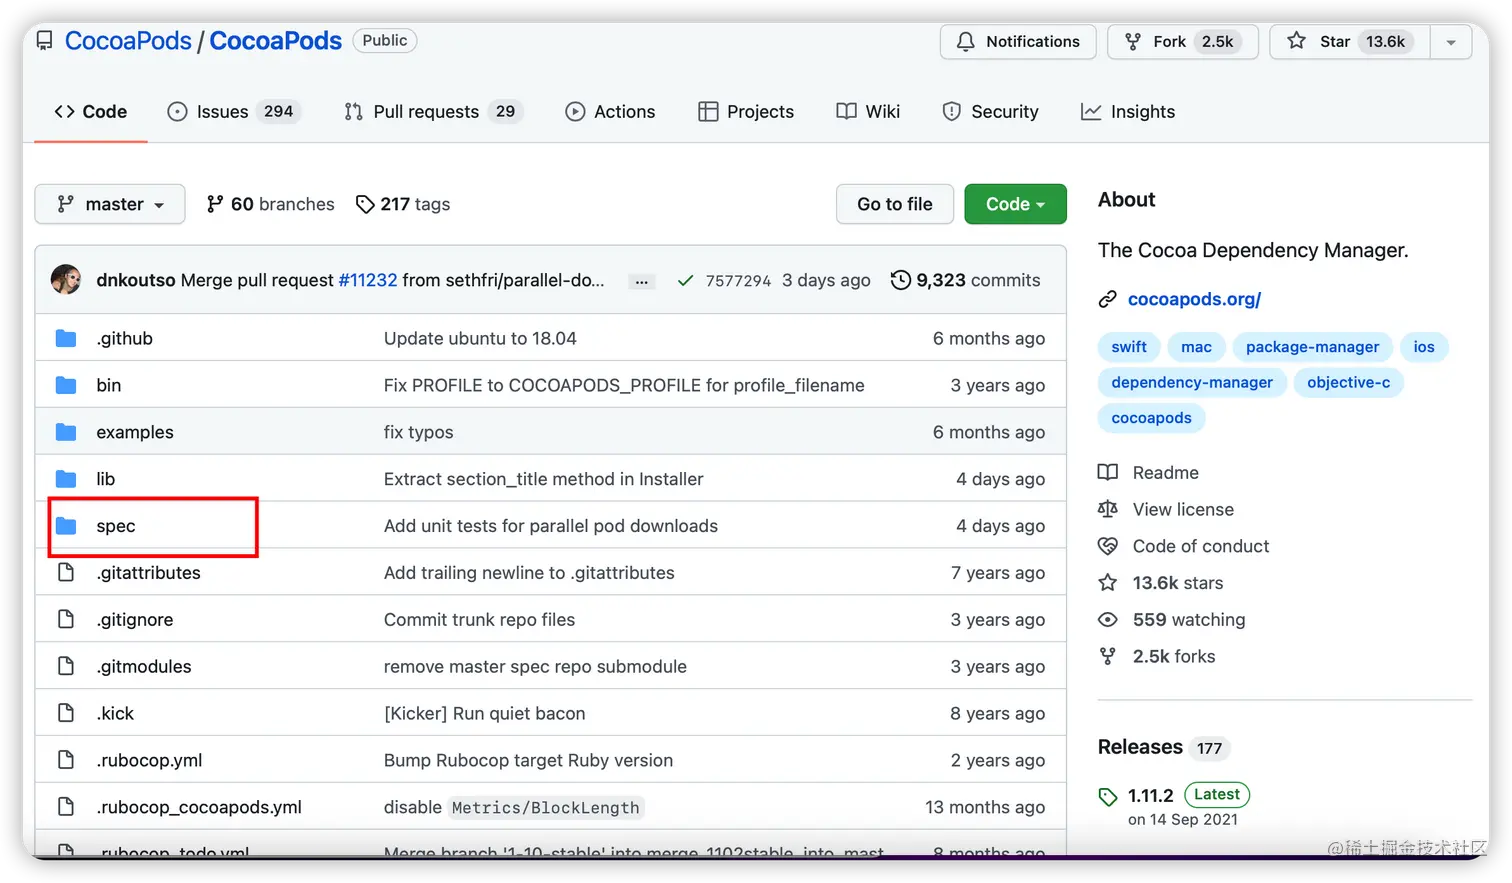Select the cocoapods topic tag
The image size is (1512, 883).
coord(1151,418)
